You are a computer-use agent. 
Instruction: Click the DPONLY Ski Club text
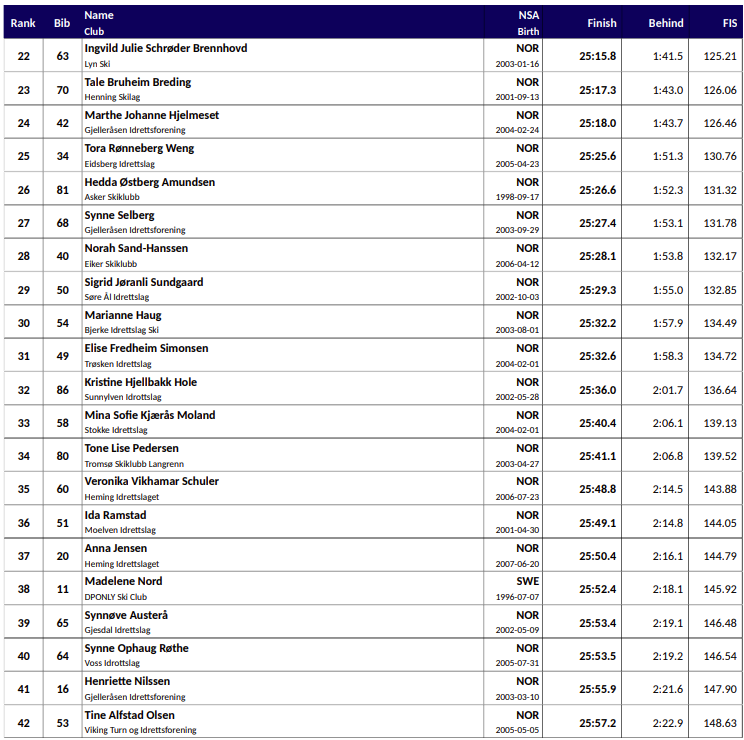[116, 597]
